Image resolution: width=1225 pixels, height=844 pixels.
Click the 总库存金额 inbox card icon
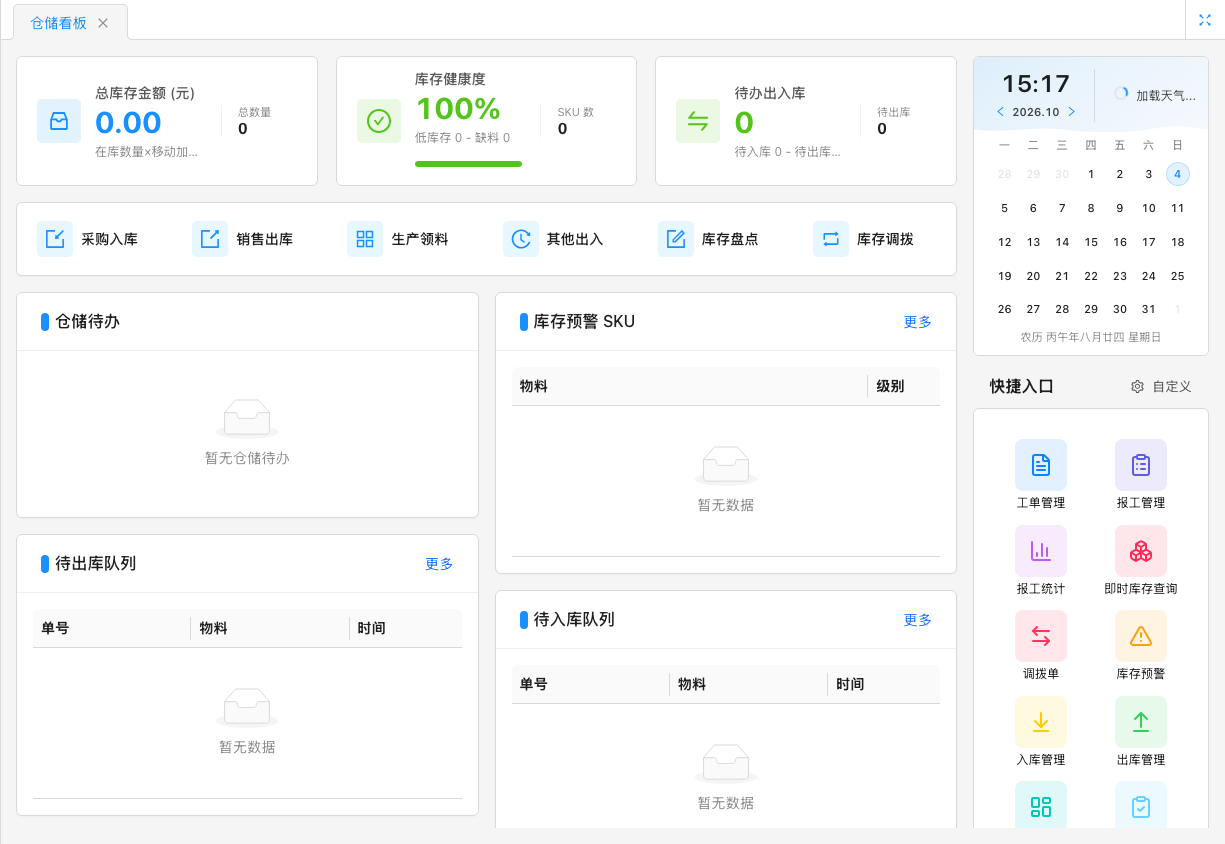click(59, 121)
